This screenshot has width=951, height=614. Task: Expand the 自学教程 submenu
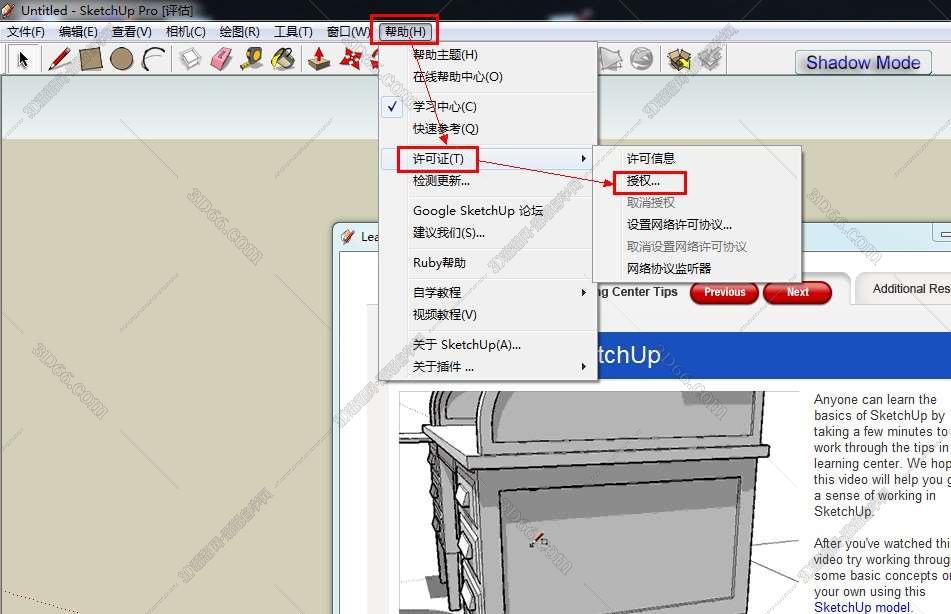489,292
